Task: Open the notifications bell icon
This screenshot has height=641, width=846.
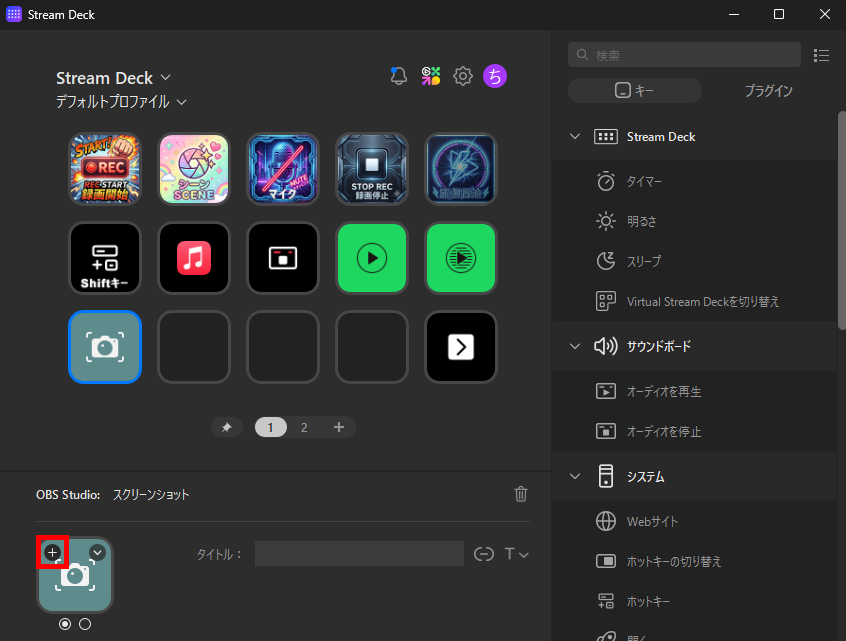Action: [398, 76]
